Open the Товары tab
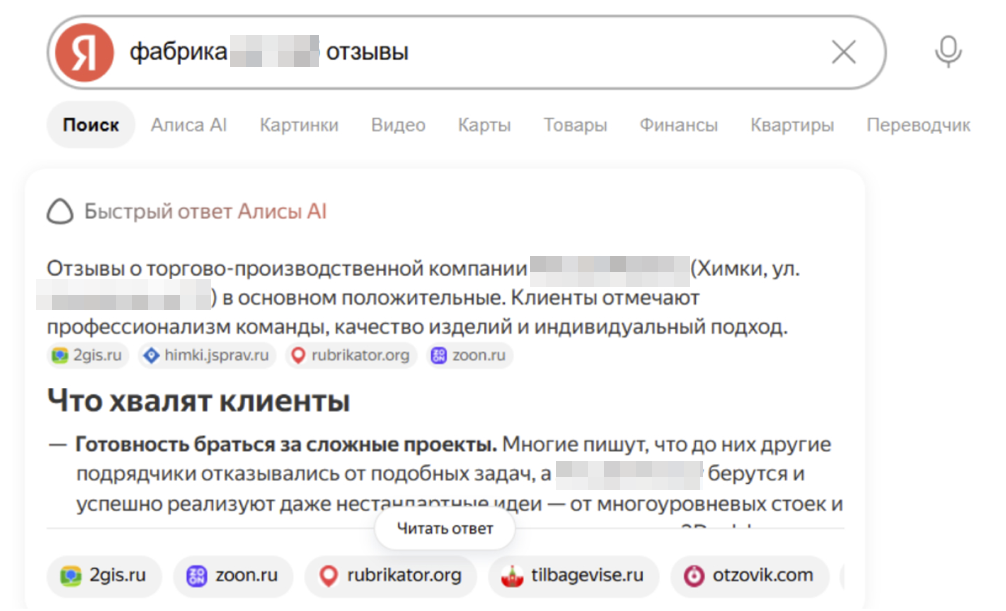 point(575,125)
